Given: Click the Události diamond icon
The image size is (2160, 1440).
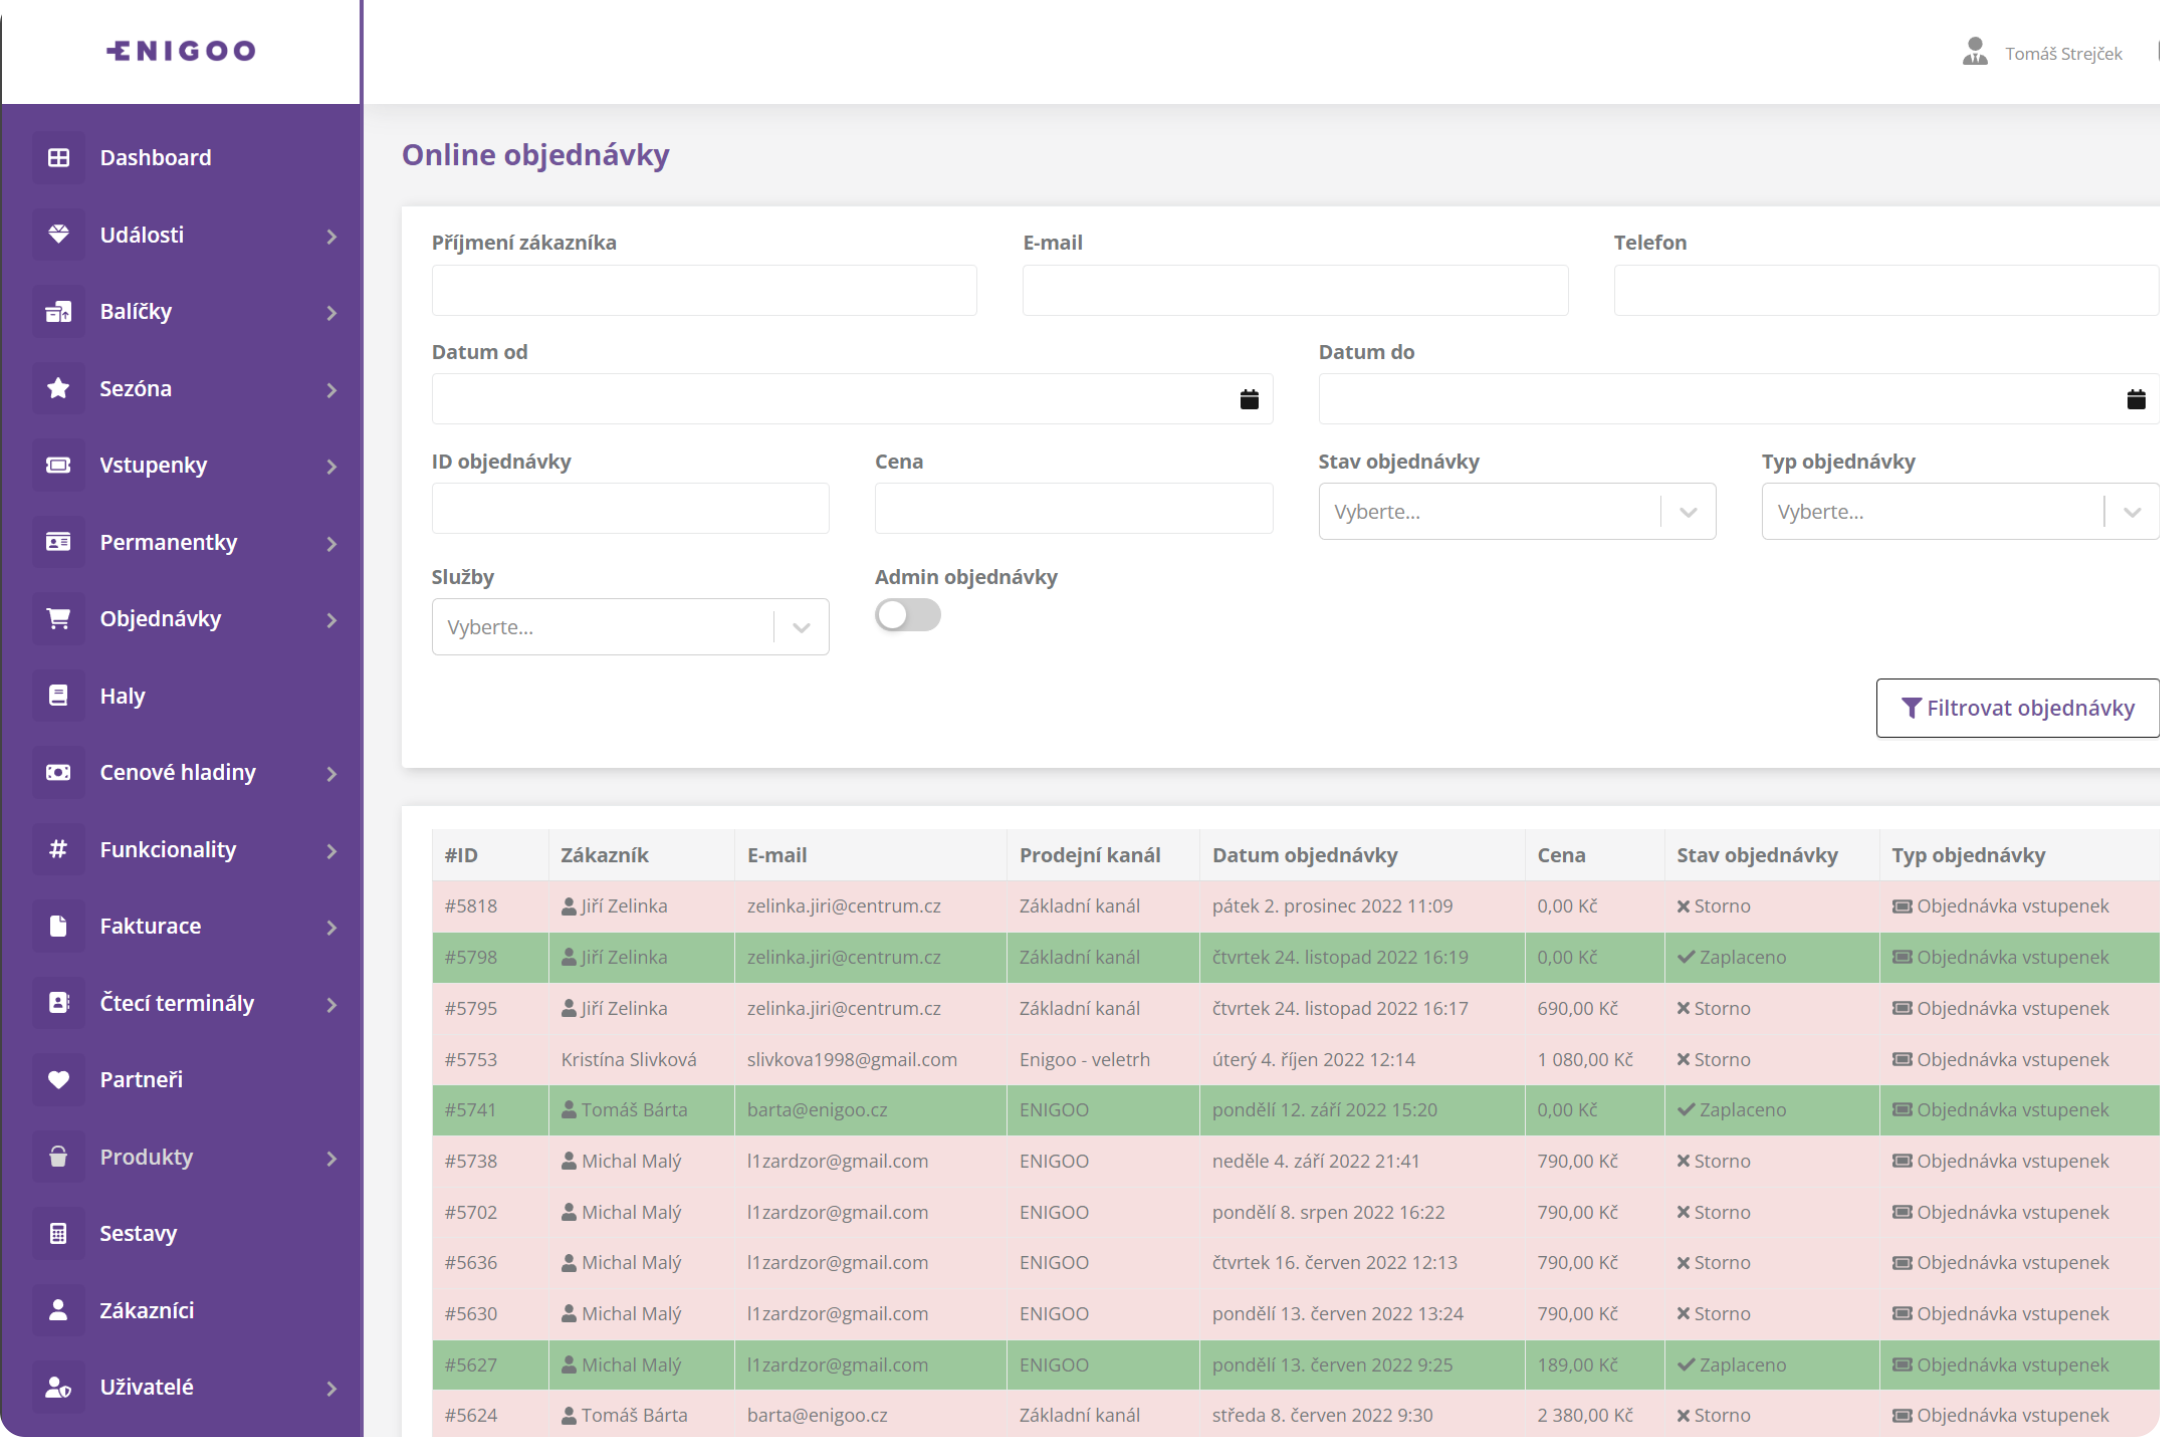Looking at the screenshot, I should [x=59, y=235].
